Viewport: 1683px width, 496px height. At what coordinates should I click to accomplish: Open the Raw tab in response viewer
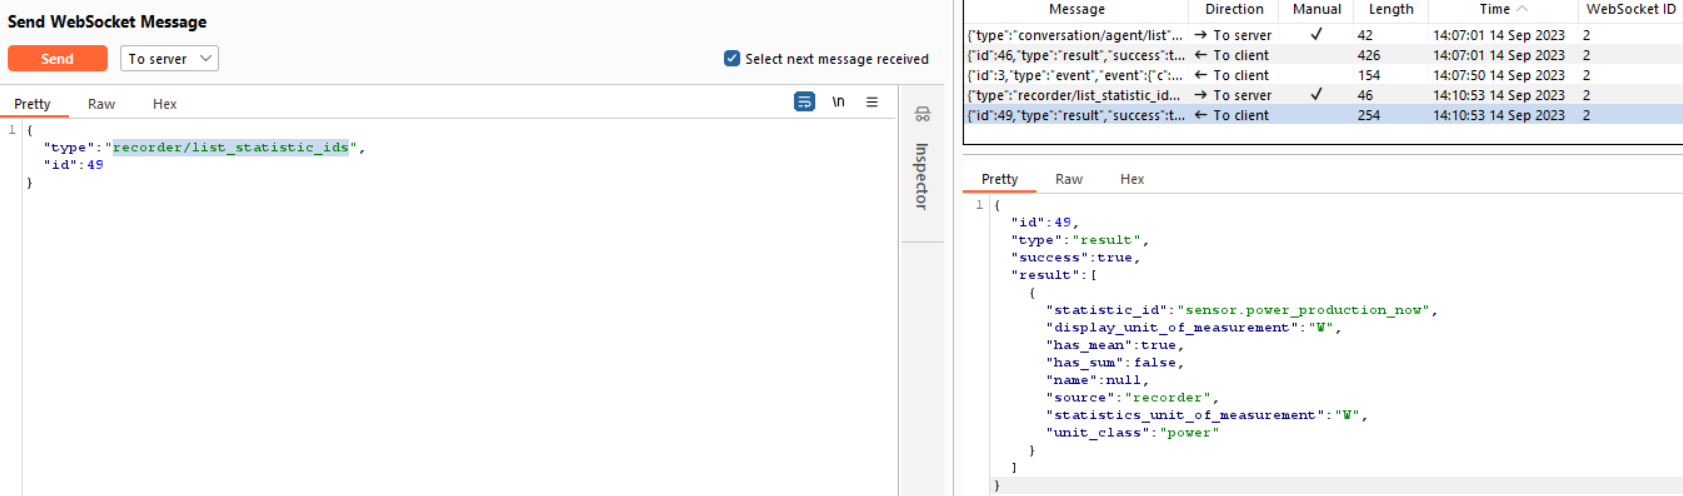point(1068,179)
